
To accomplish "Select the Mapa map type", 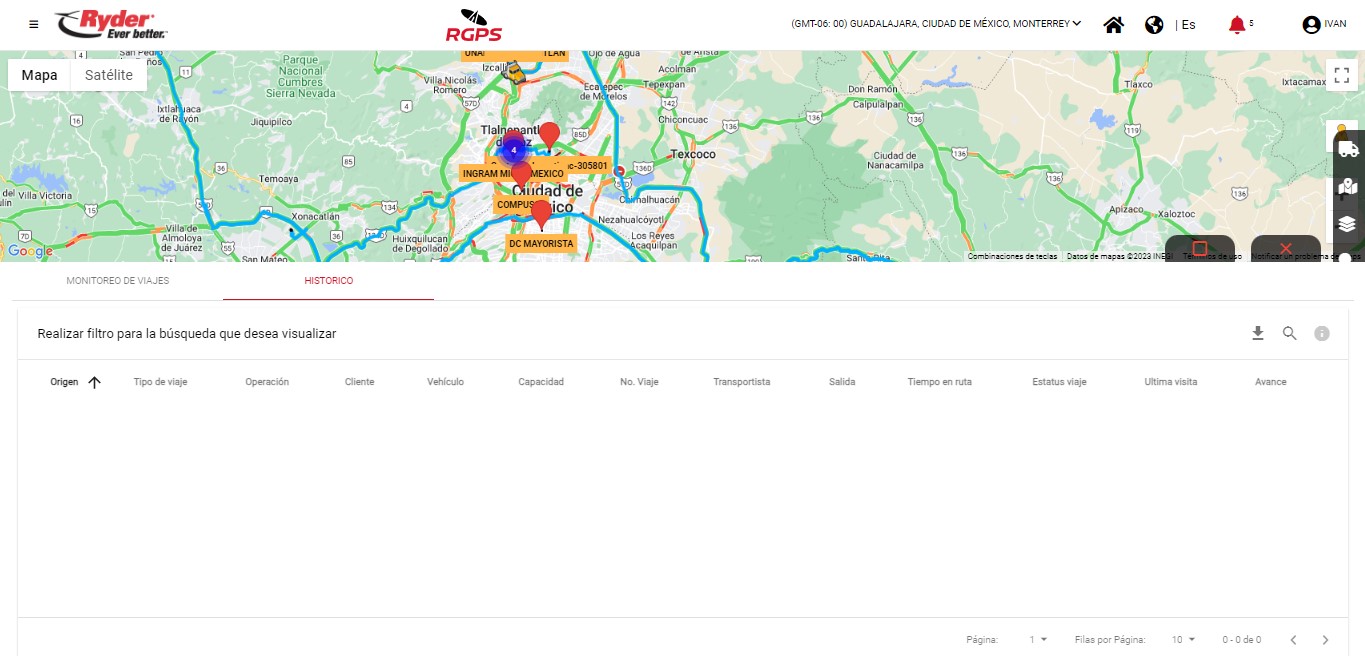I will pyautogui.click(x=40, y=75).
